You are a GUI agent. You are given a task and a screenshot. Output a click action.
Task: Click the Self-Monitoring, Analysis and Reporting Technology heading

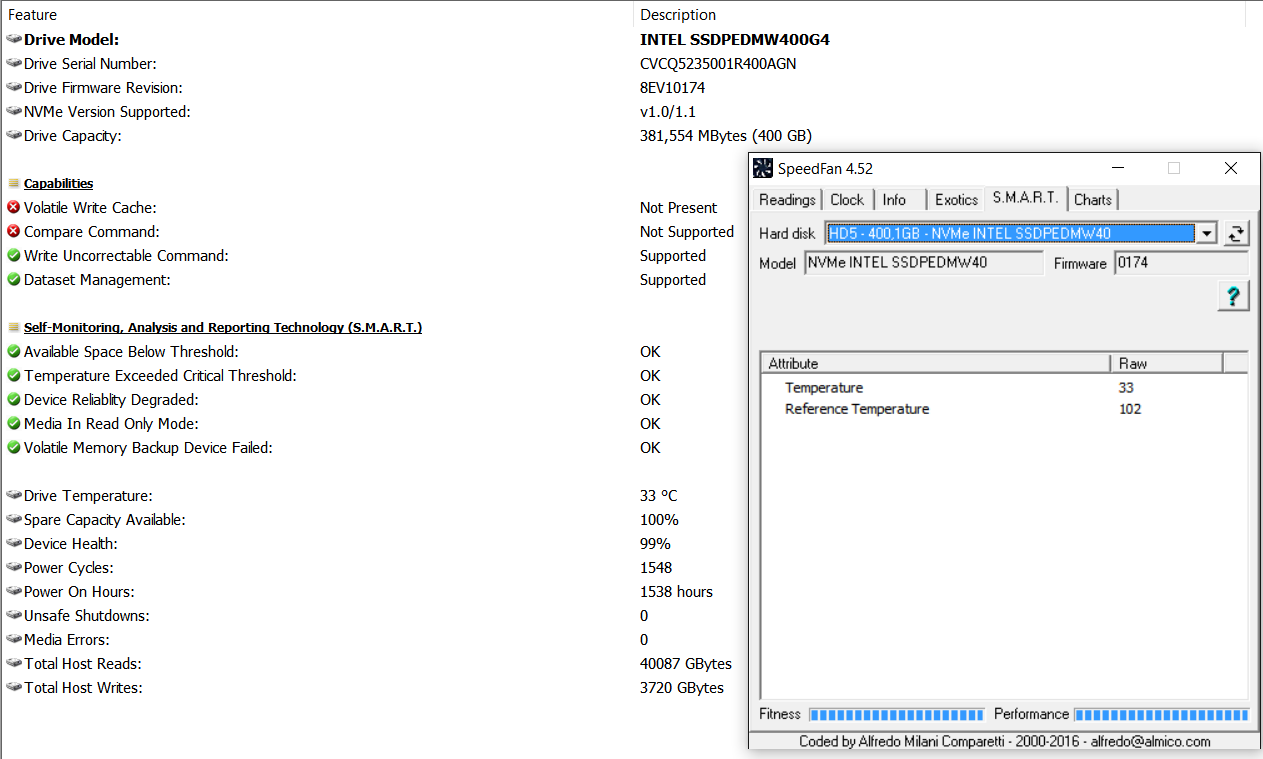tap(223, 328)
